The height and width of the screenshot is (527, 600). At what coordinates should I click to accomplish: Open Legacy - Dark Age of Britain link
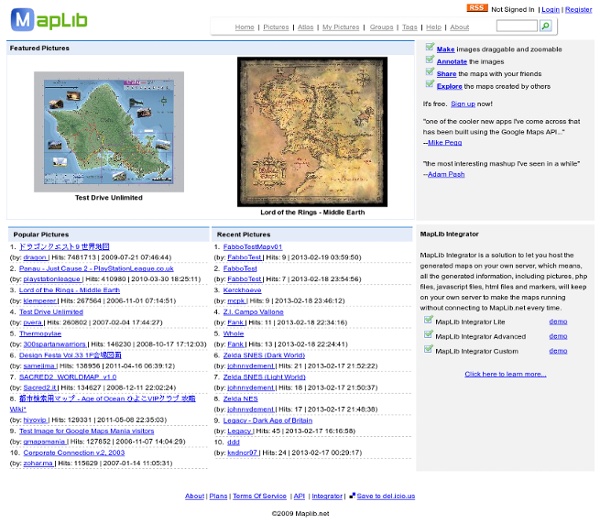click(x=267, y=421)
